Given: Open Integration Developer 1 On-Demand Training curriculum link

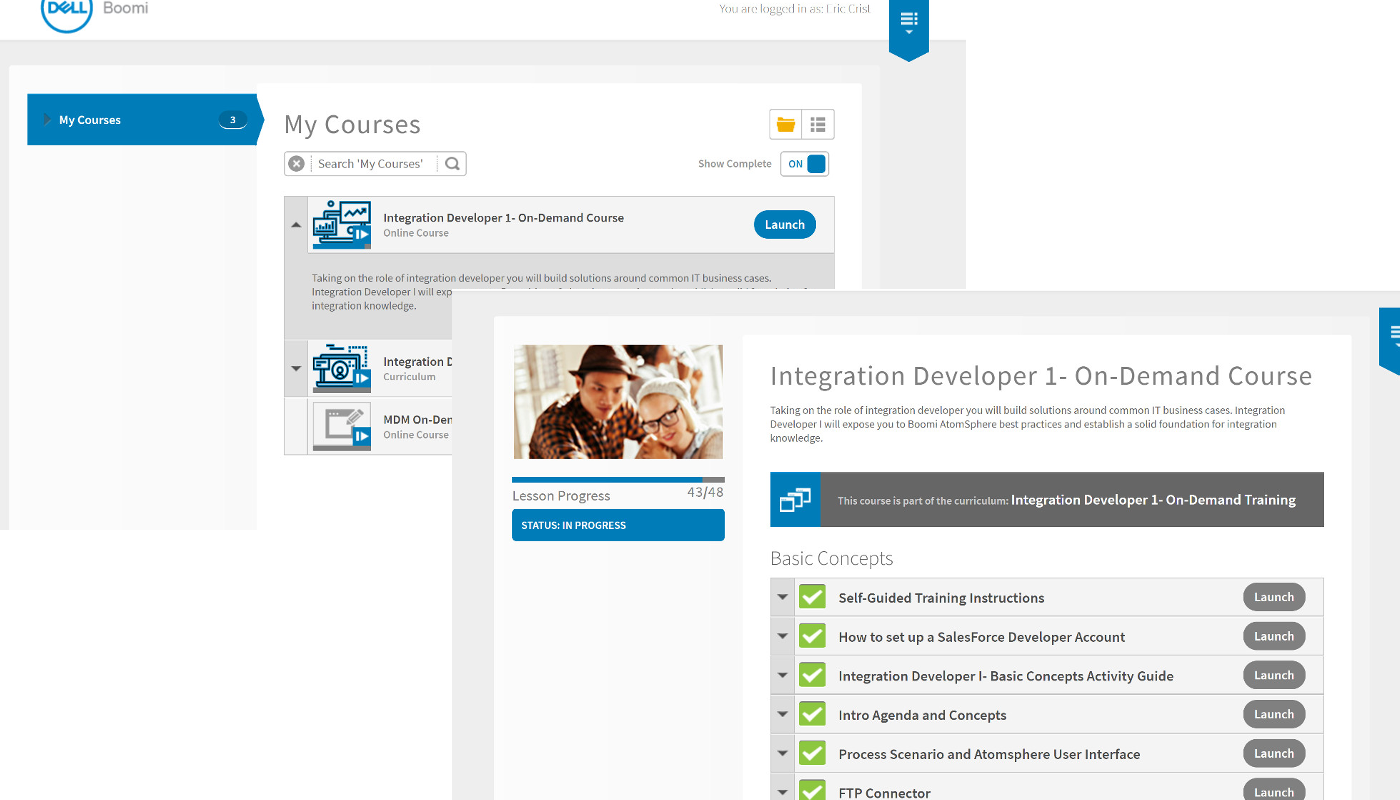Looking at the screenshot, I should coord(1153,500).
